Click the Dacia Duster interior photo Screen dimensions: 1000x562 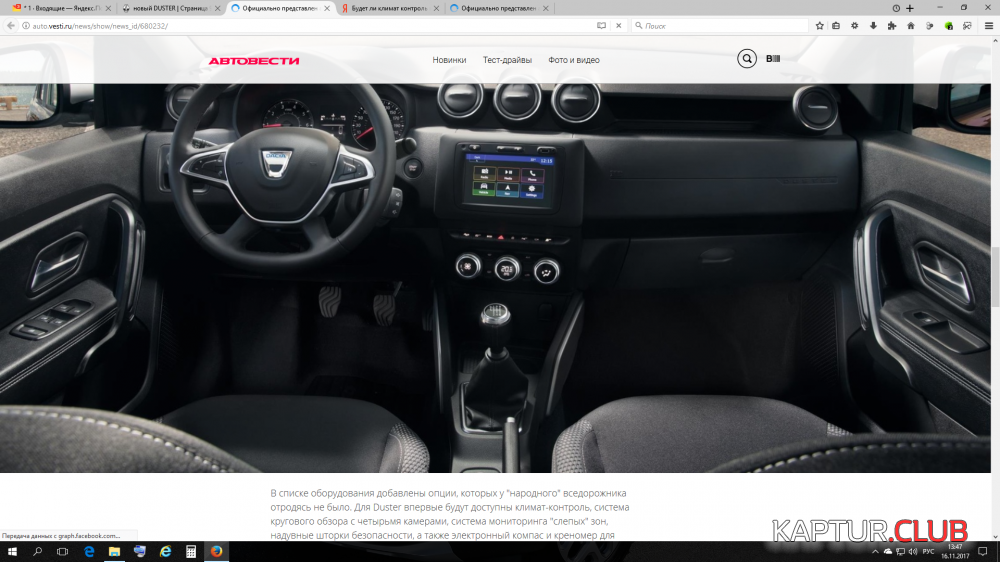point(500,280)
